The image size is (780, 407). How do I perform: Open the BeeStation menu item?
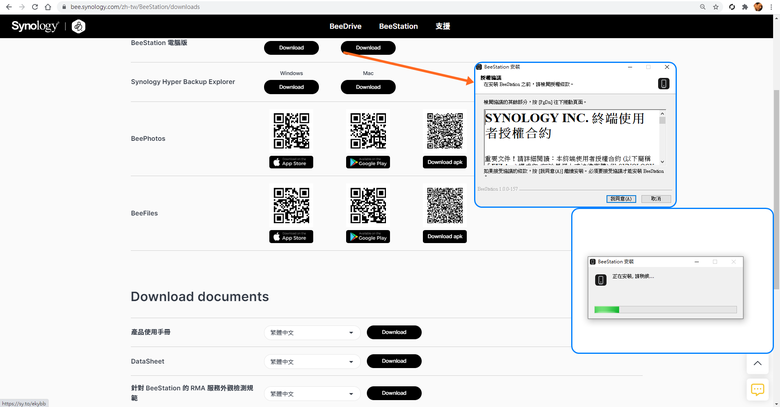point(398,26)
